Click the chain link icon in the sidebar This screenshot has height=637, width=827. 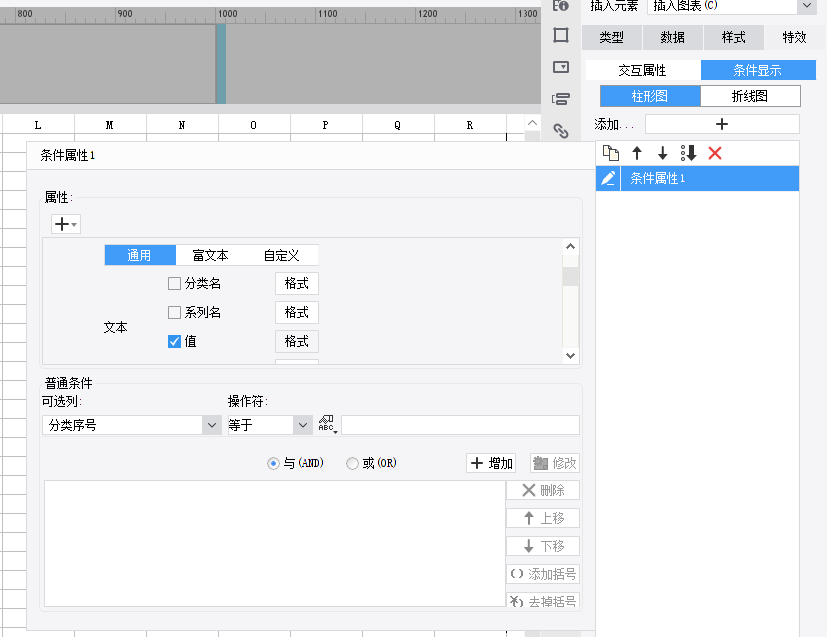561,131
